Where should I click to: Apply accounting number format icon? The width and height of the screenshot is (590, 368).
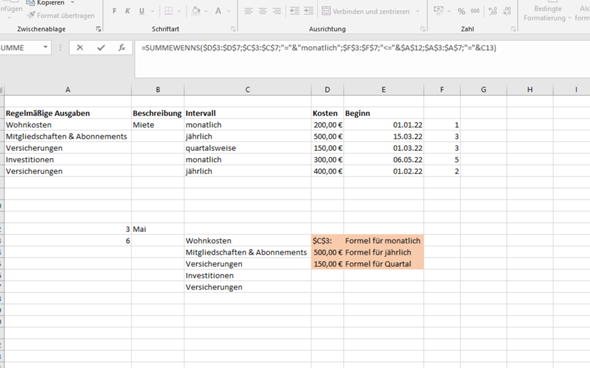[438, 11]
